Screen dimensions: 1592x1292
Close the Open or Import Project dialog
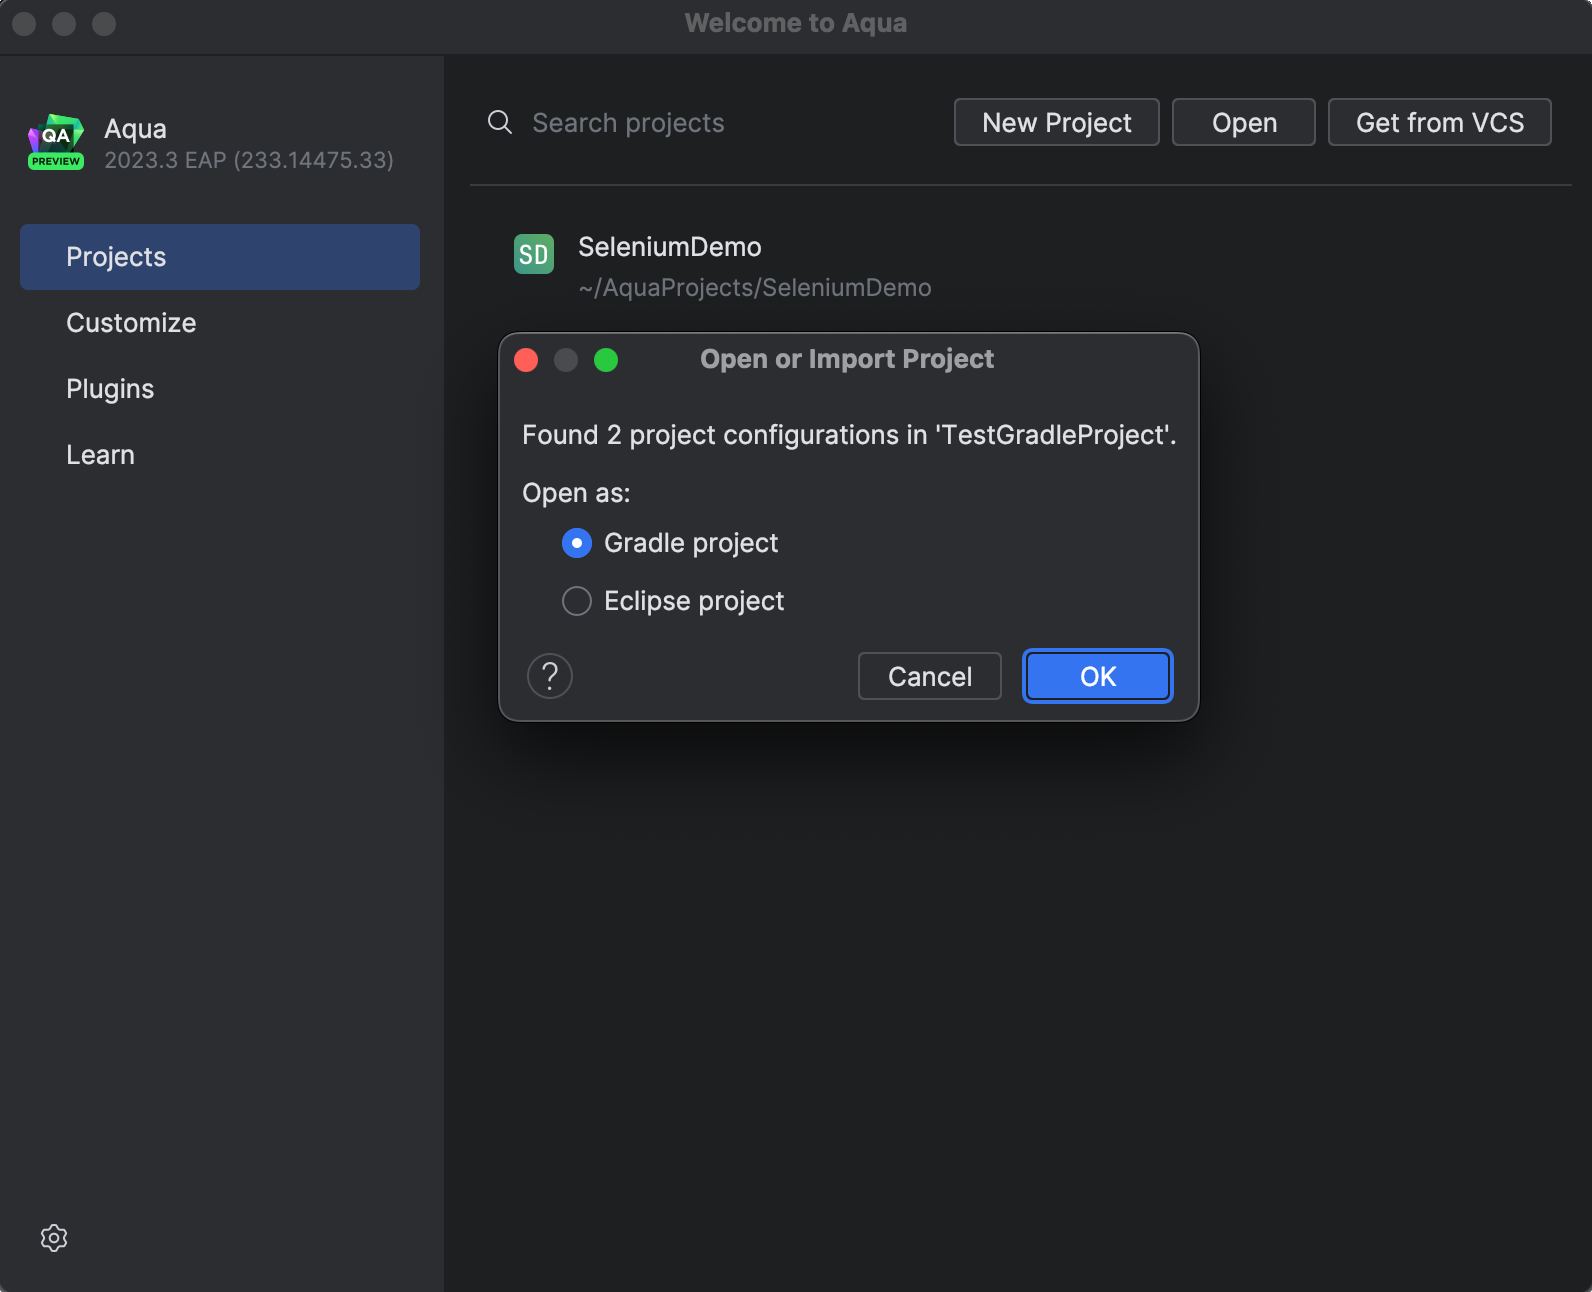526,360
